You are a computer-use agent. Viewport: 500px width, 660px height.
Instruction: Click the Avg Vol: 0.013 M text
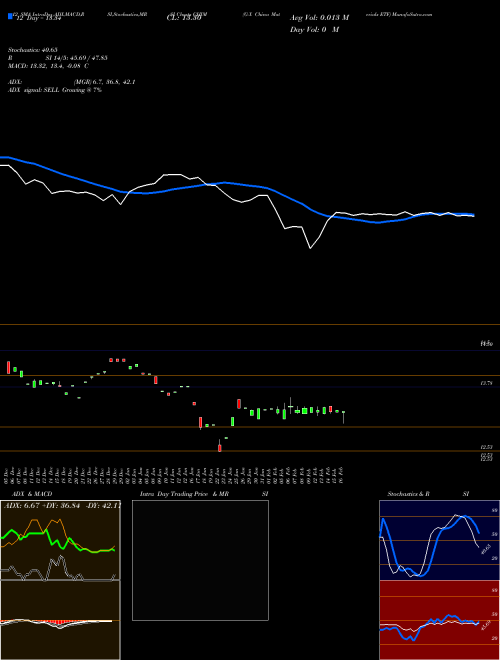319,18
